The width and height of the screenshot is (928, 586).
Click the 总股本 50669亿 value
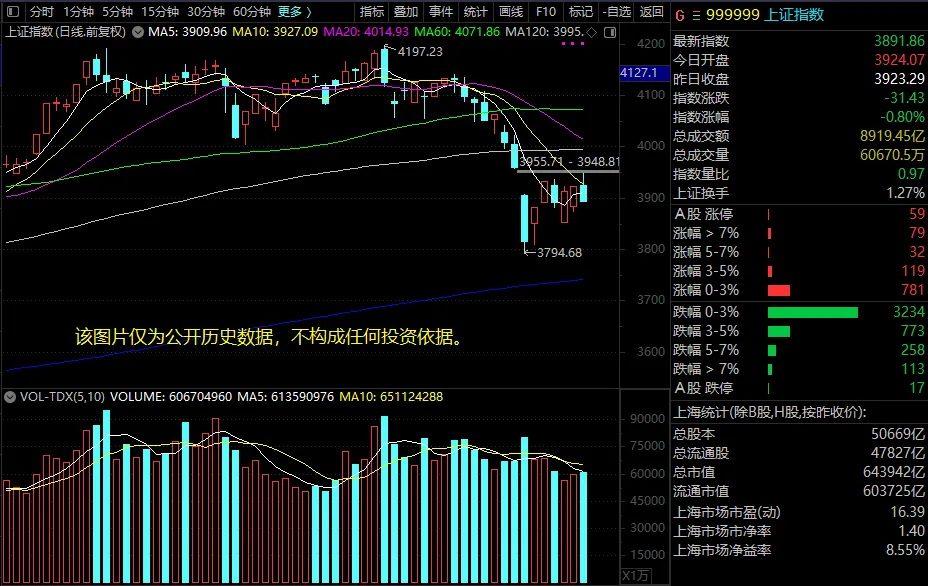897,434
